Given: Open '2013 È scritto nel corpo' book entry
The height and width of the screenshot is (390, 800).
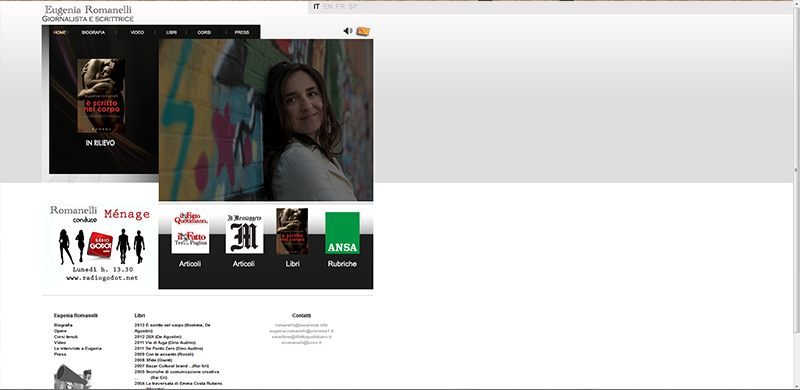Looking at the screenshot, I should pyautogui.click(x=172, y=328).
